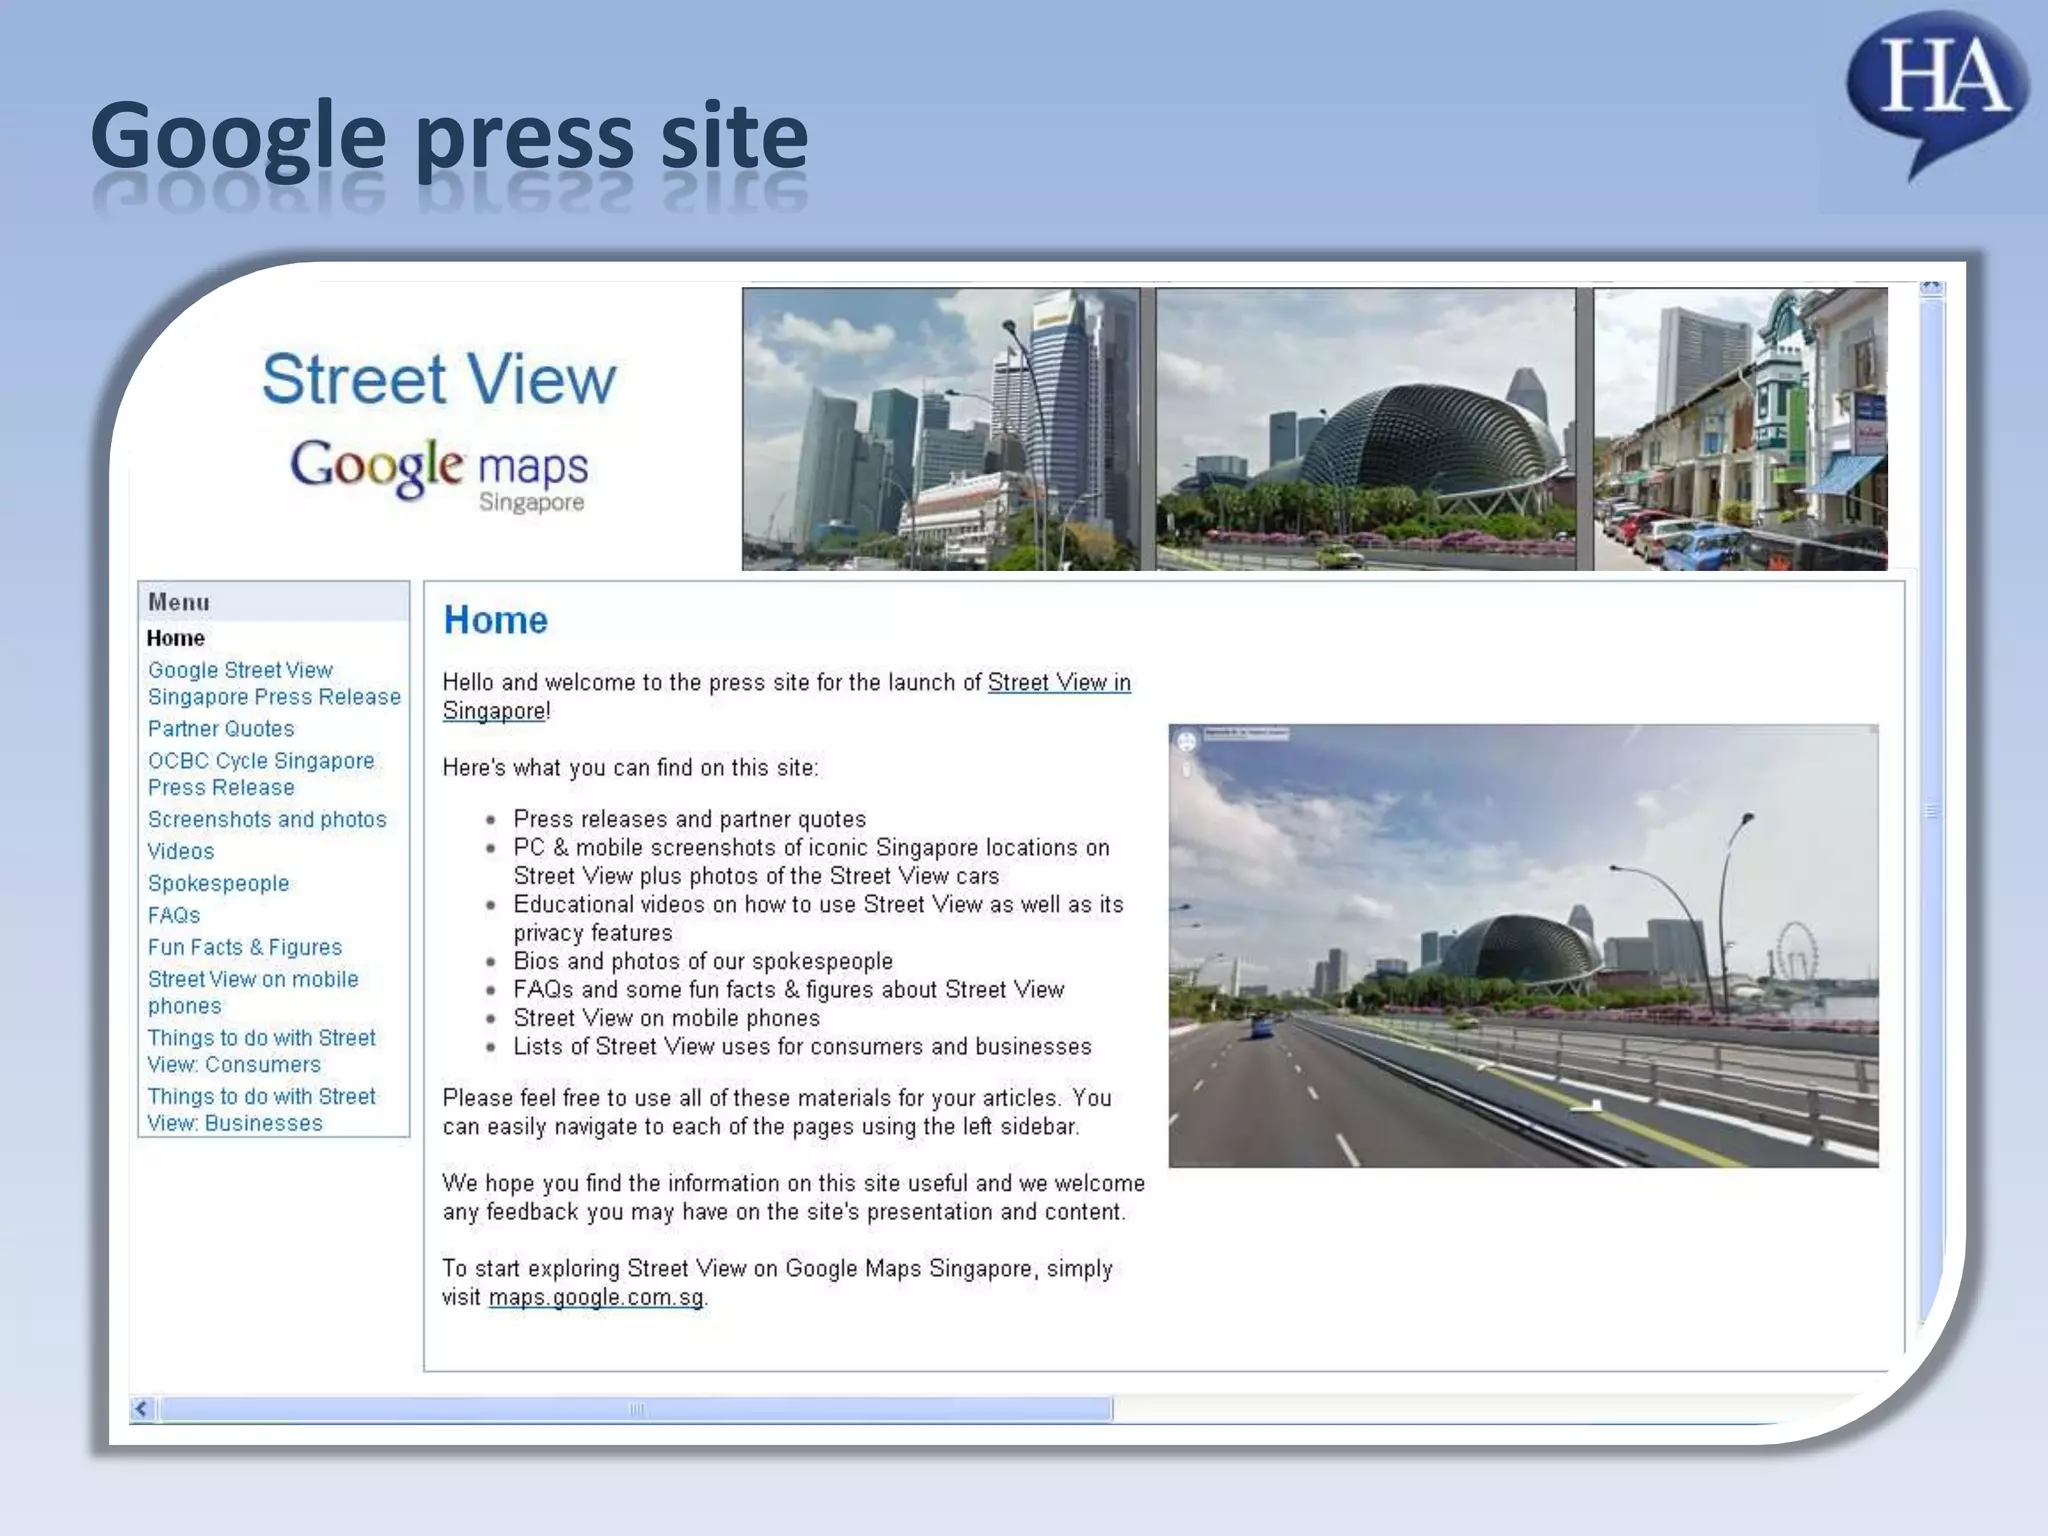The height and width of the screenshot is (1536, 2048).
Task: Visit the maps.google.com.sg link
Action: point(596,1297)
